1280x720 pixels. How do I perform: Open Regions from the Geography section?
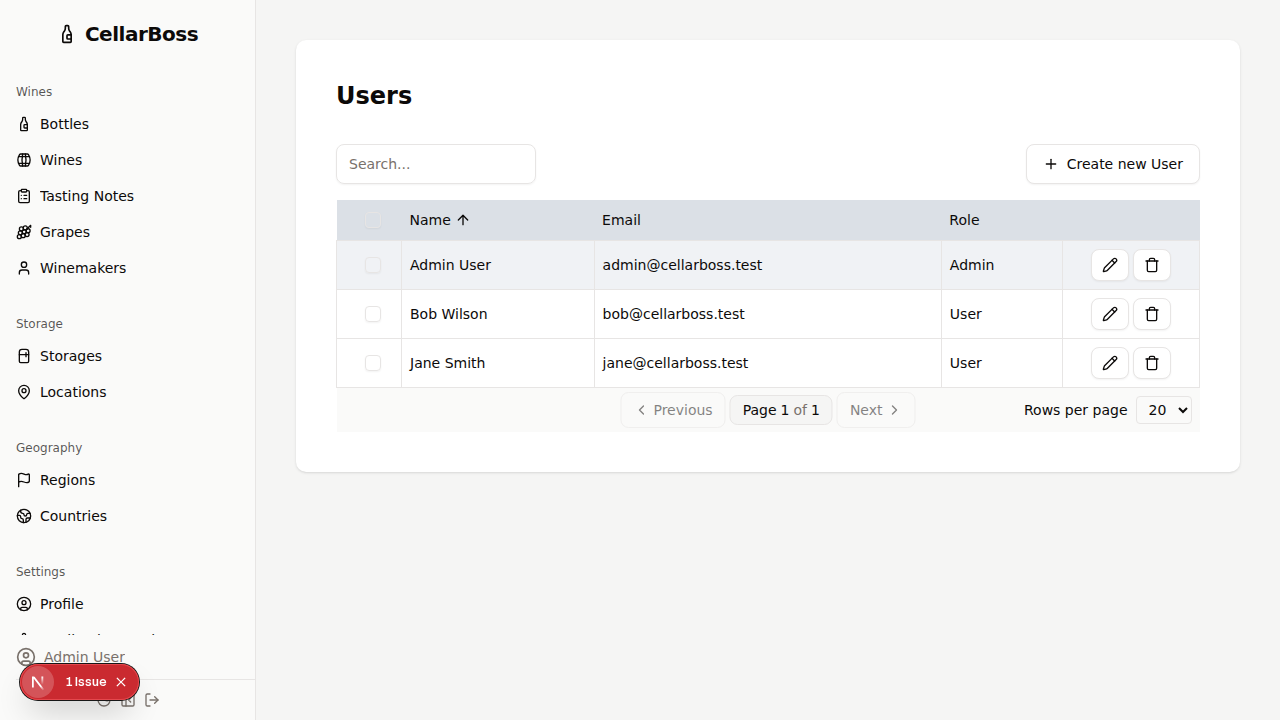click(66, 480)
